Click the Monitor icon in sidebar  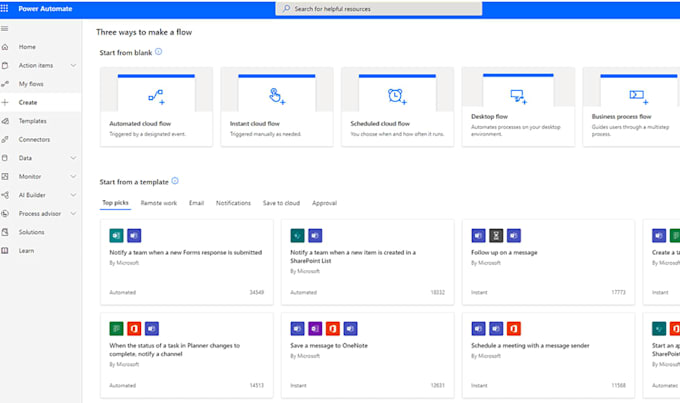point(5,177)
